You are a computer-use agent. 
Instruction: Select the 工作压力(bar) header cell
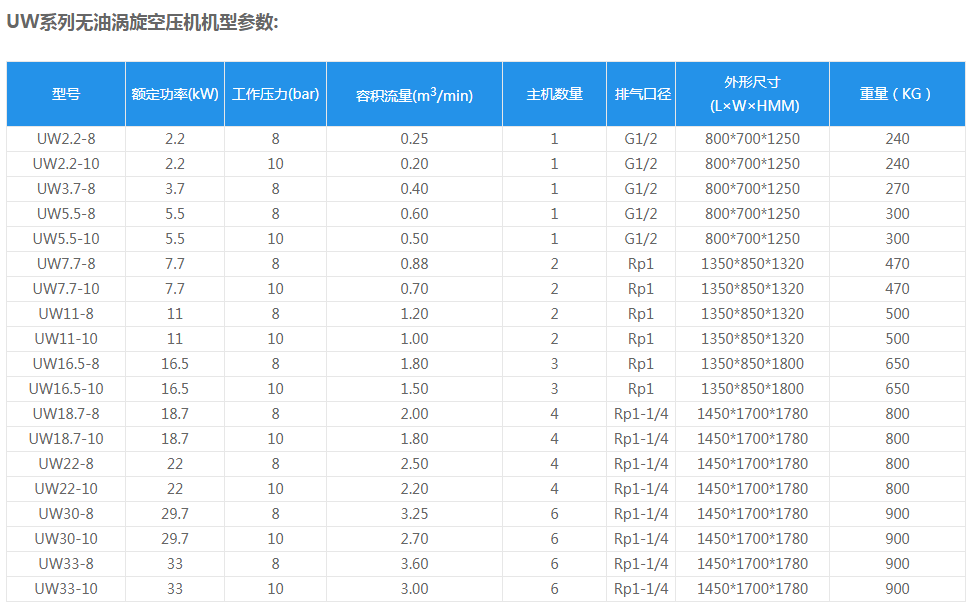(x=275, y=94)
